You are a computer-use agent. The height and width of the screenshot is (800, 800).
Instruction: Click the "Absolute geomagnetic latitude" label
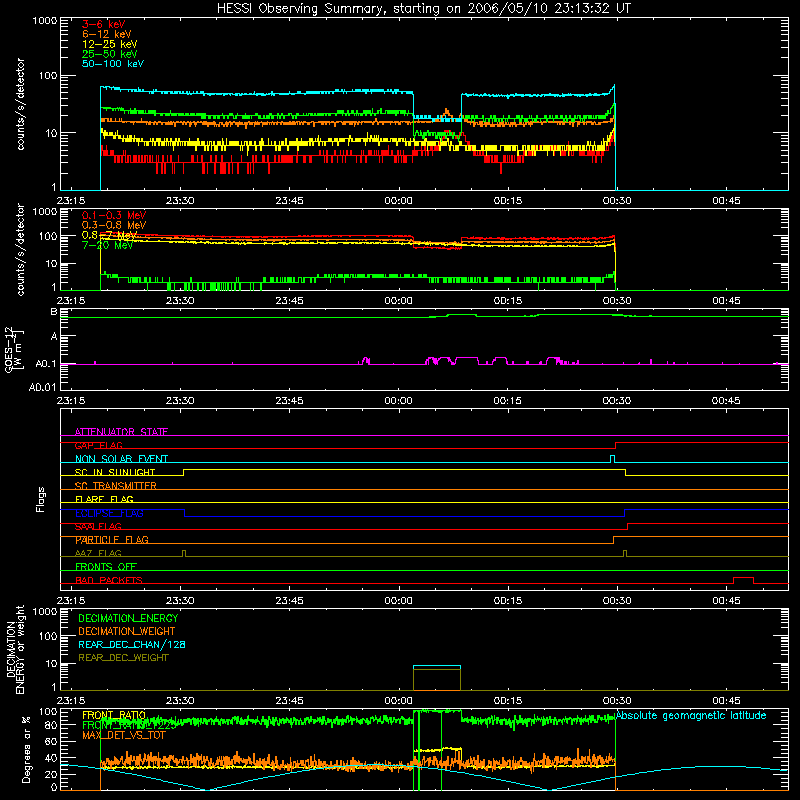pos(691,715)
